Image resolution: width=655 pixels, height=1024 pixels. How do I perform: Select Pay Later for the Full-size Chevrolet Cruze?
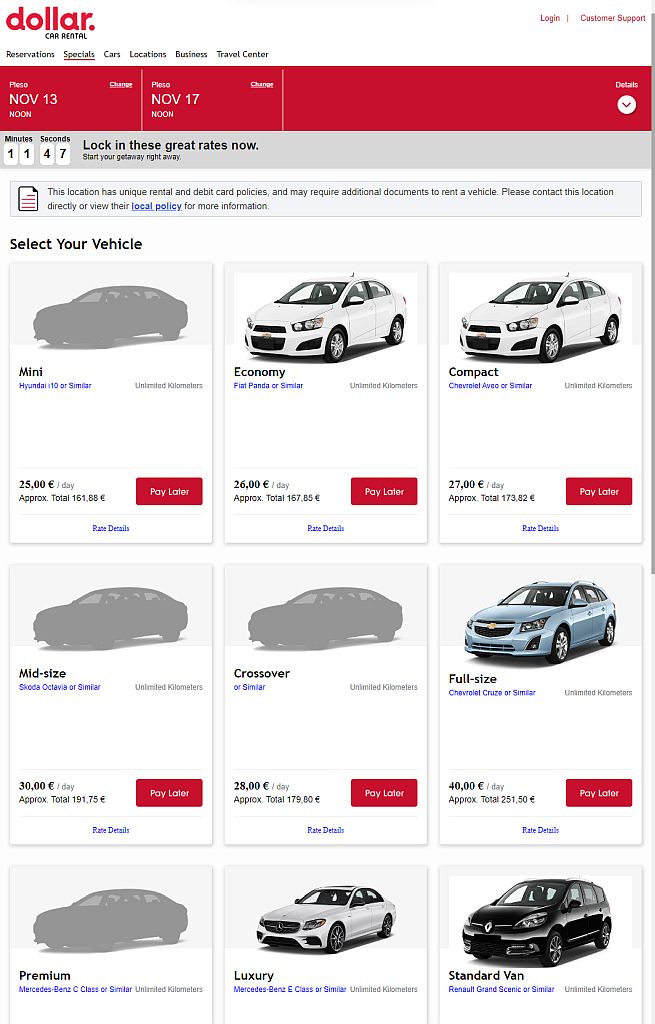[x=598, y=793]
